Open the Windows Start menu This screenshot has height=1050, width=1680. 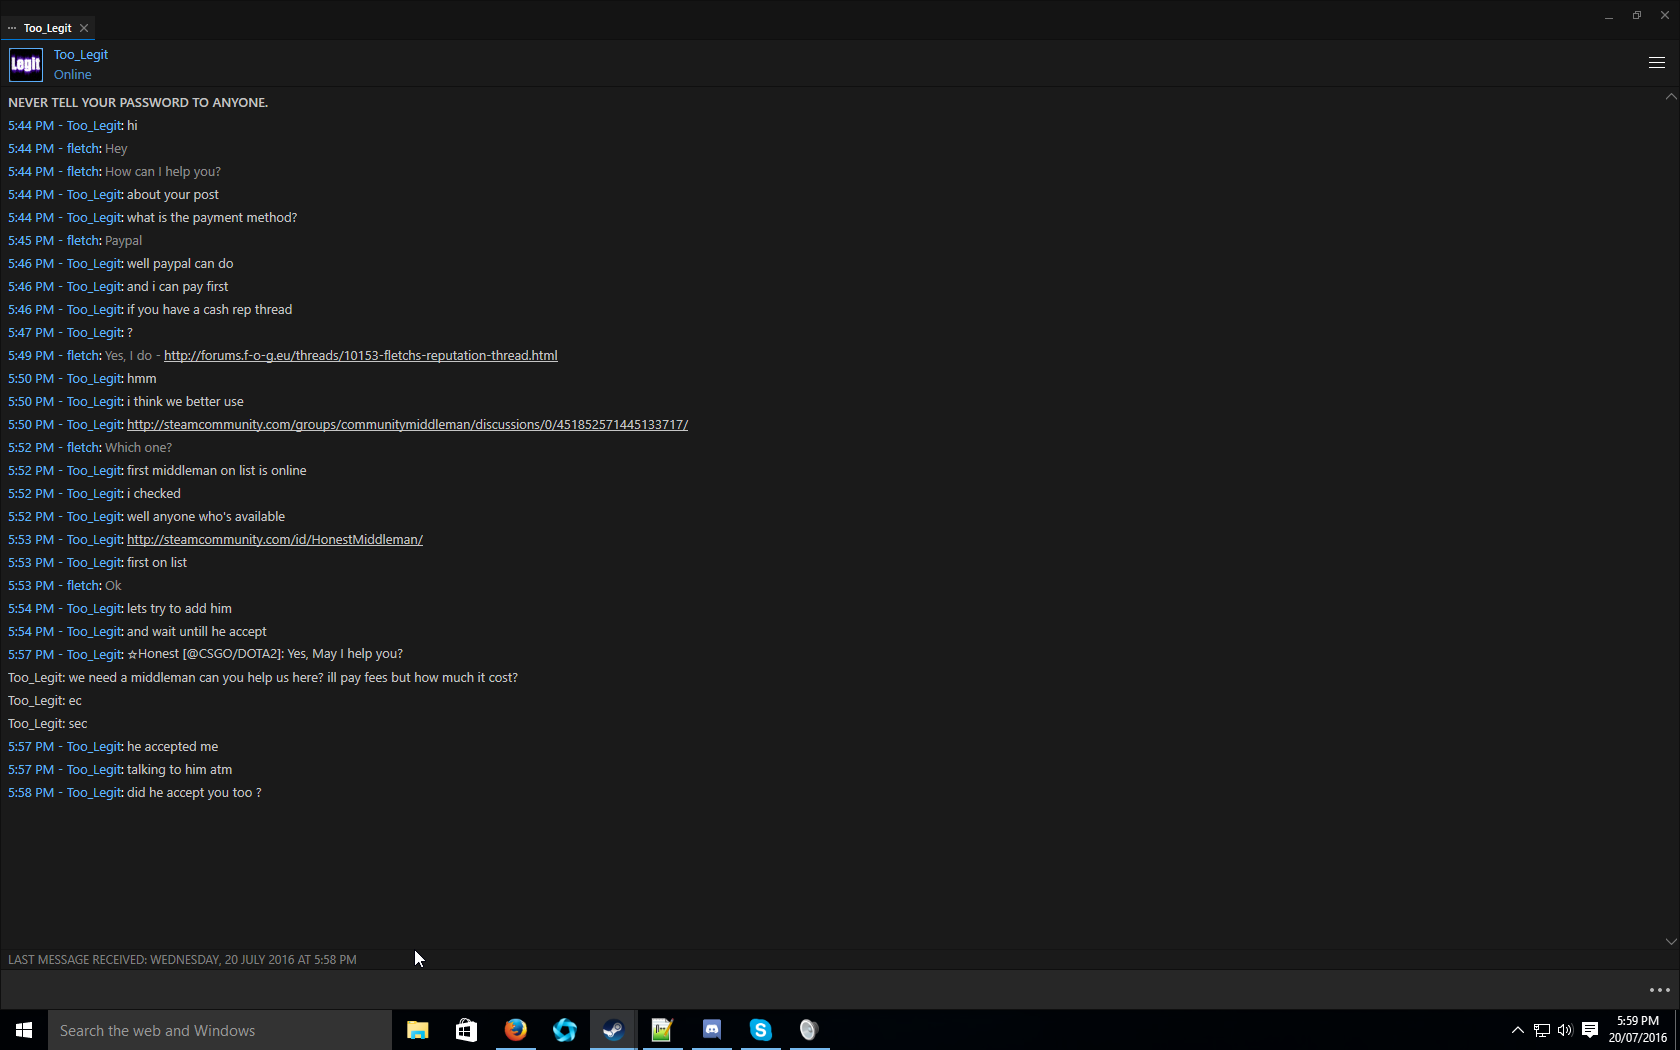coord(24,1030)
